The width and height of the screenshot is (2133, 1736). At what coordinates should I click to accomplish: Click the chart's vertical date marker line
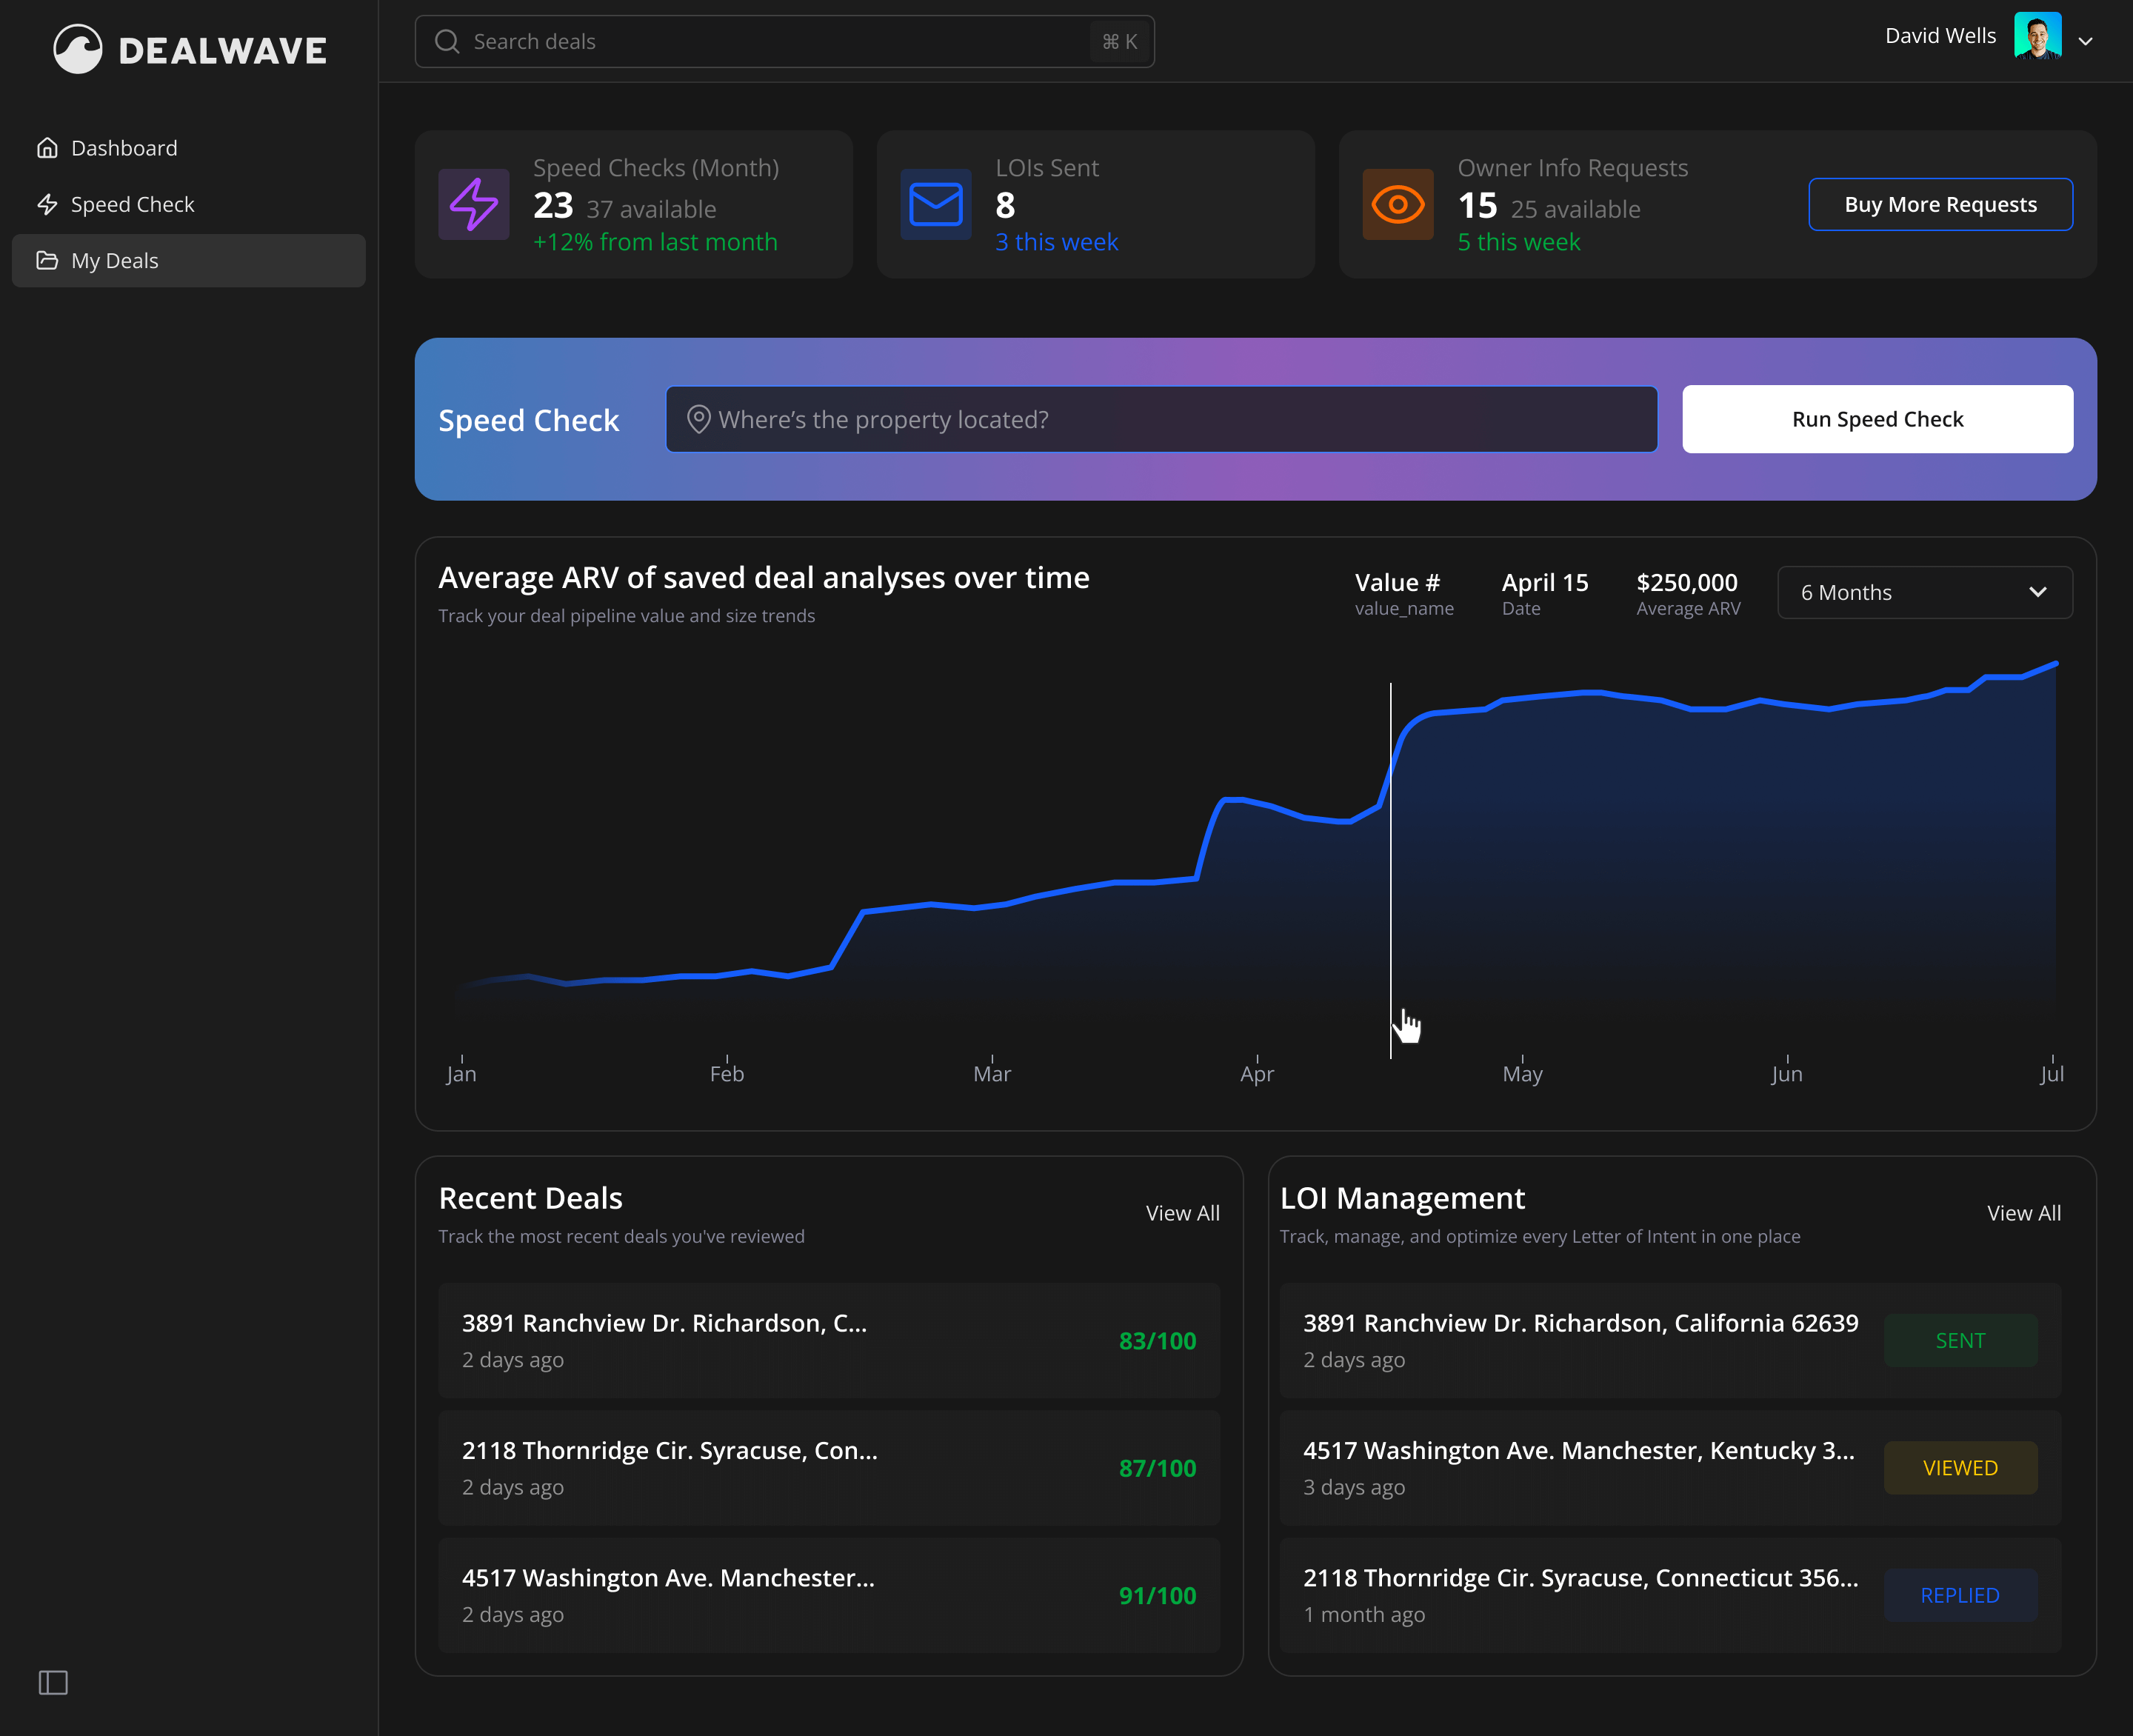(x=1390, y=870)
